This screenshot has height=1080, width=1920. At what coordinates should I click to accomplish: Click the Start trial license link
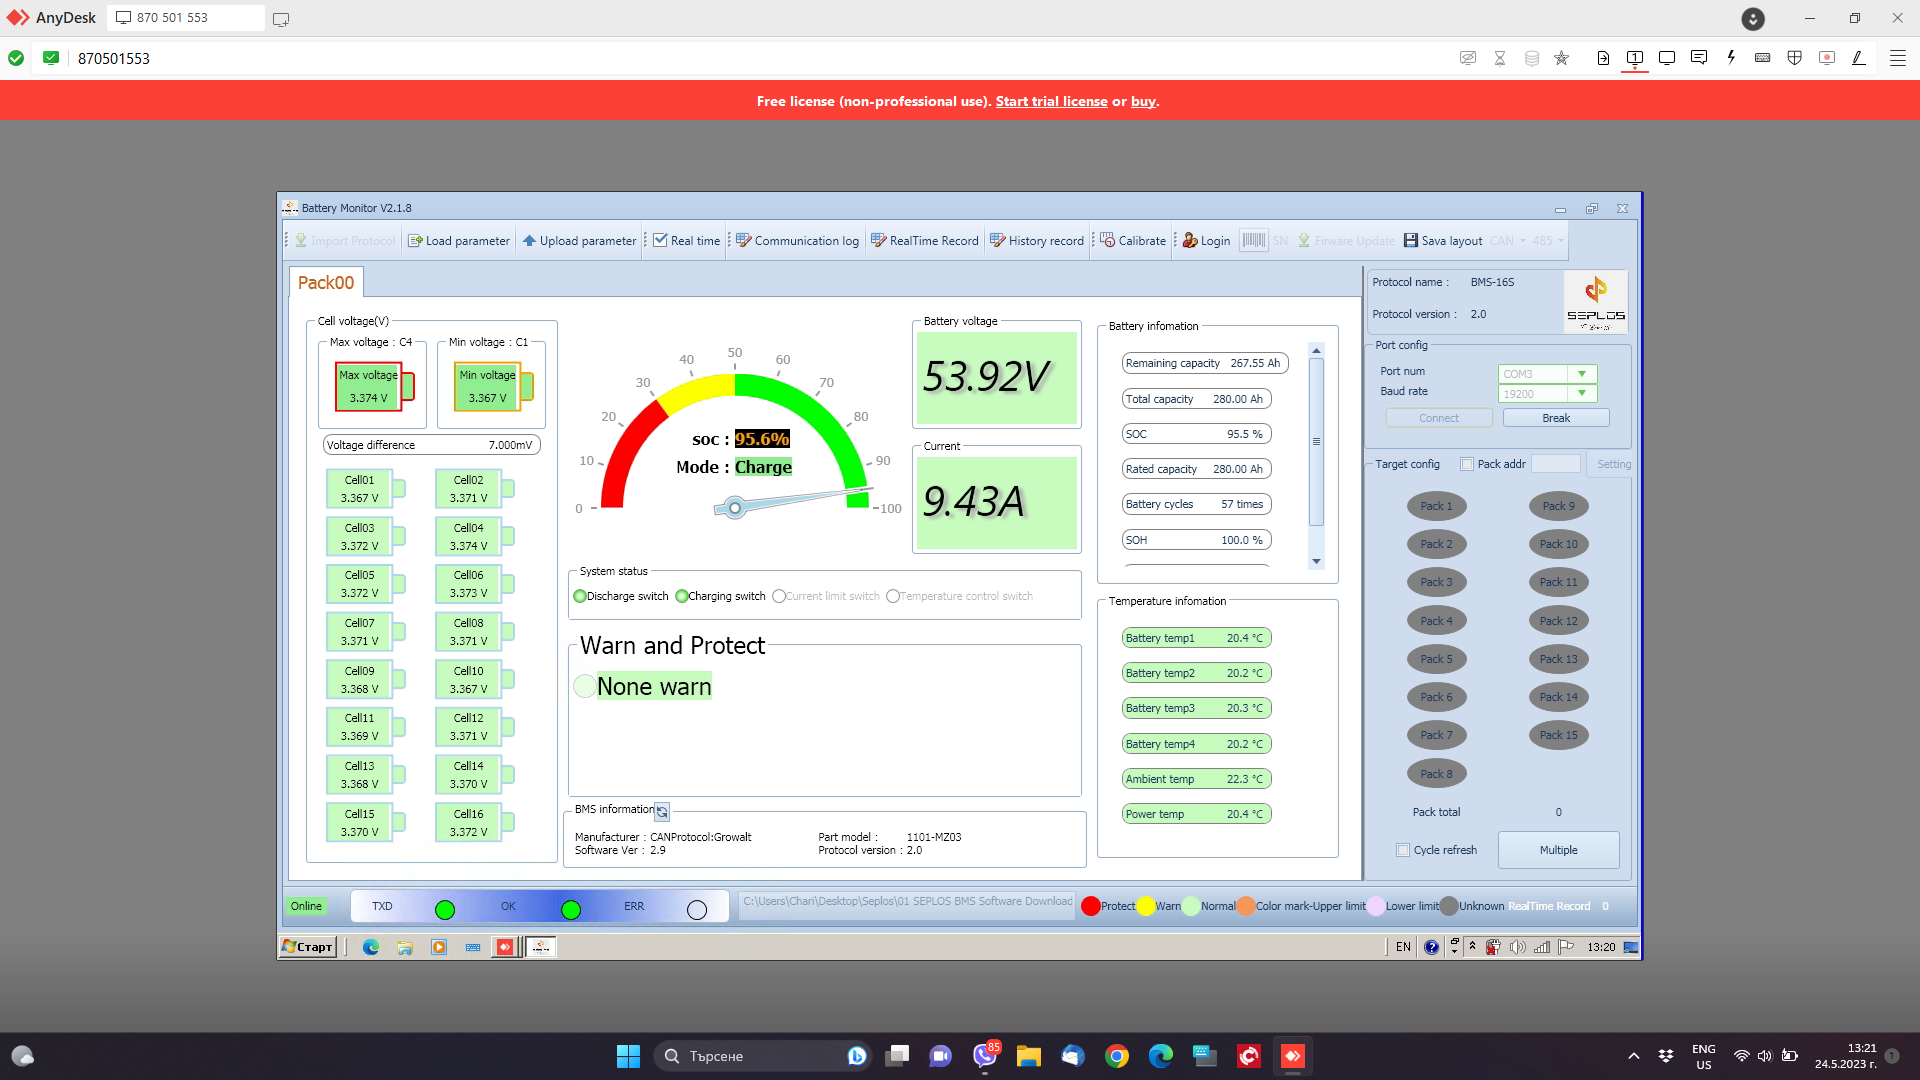click(1051, 101)
